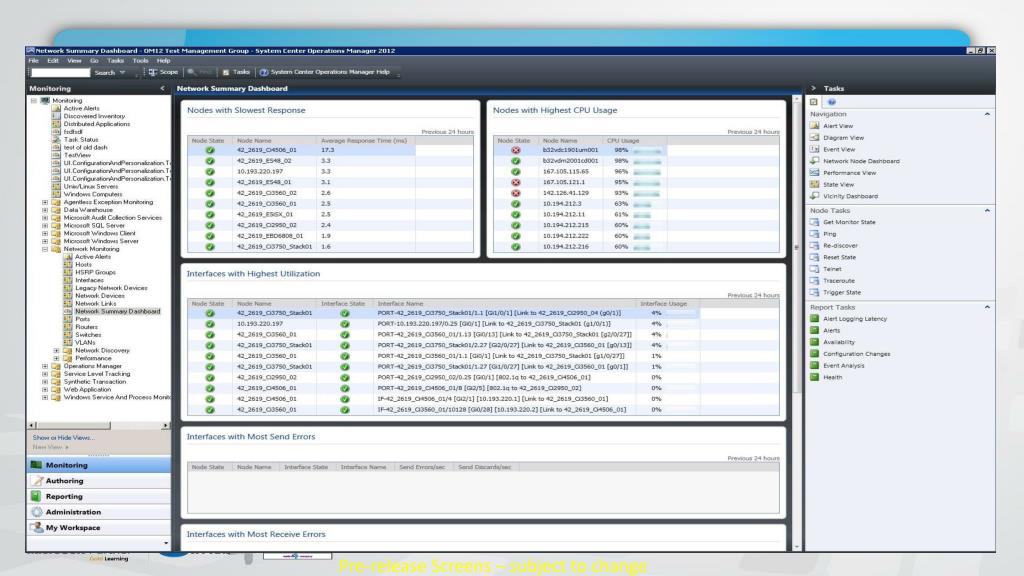Click the Reporting workspace icon

tap(37, 496)
